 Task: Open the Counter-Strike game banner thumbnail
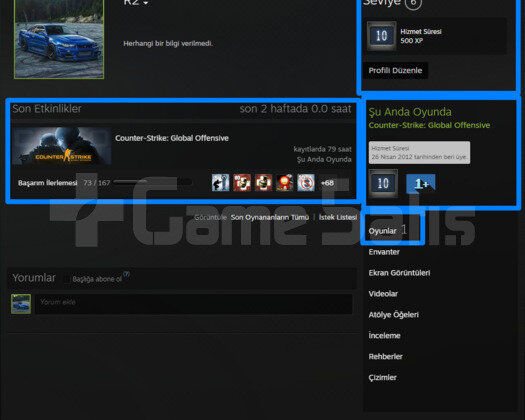62,146
